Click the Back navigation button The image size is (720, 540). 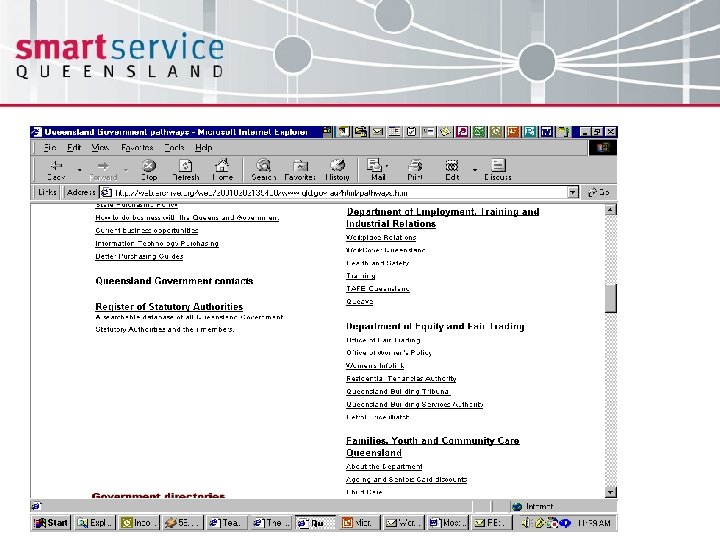pos(56,170)
